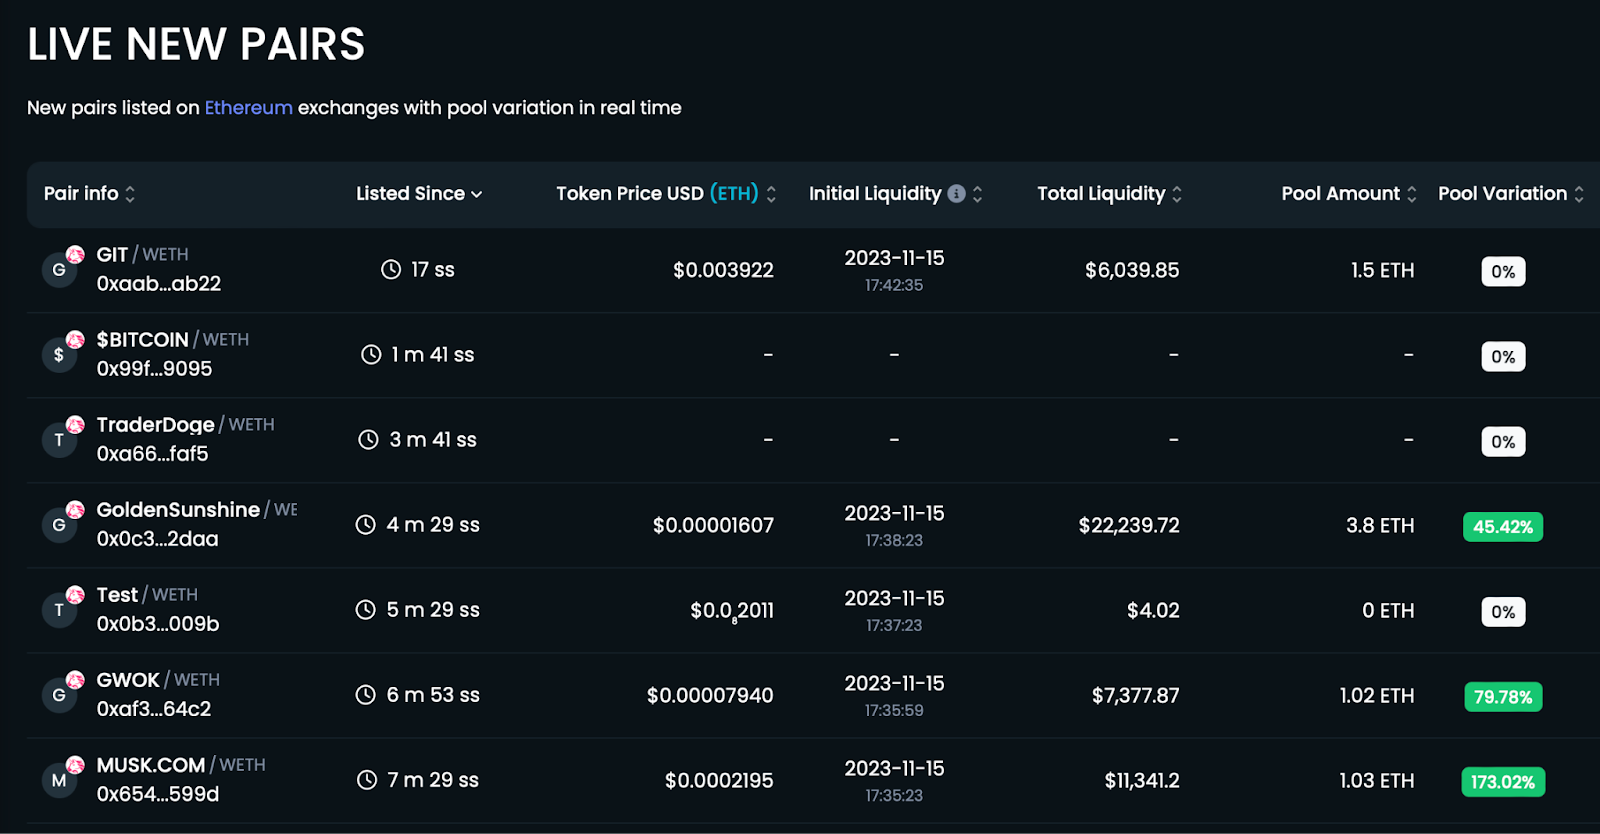Click the TraderDoge token avatar icon
Image resolution: width=1600 pixels, height=834 pixels.
pos(59,440)
